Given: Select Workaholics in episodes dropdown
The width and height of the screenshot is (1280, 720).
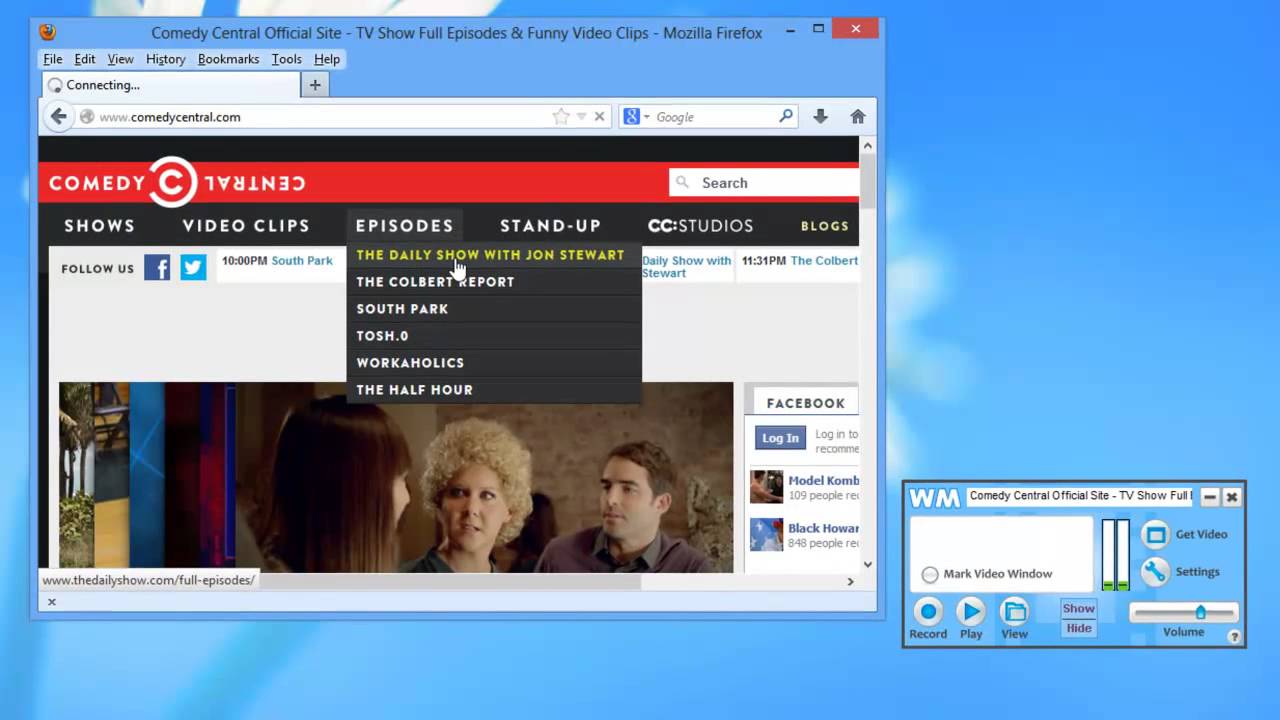Looking at the screenshot, I should tap(494, 363).
